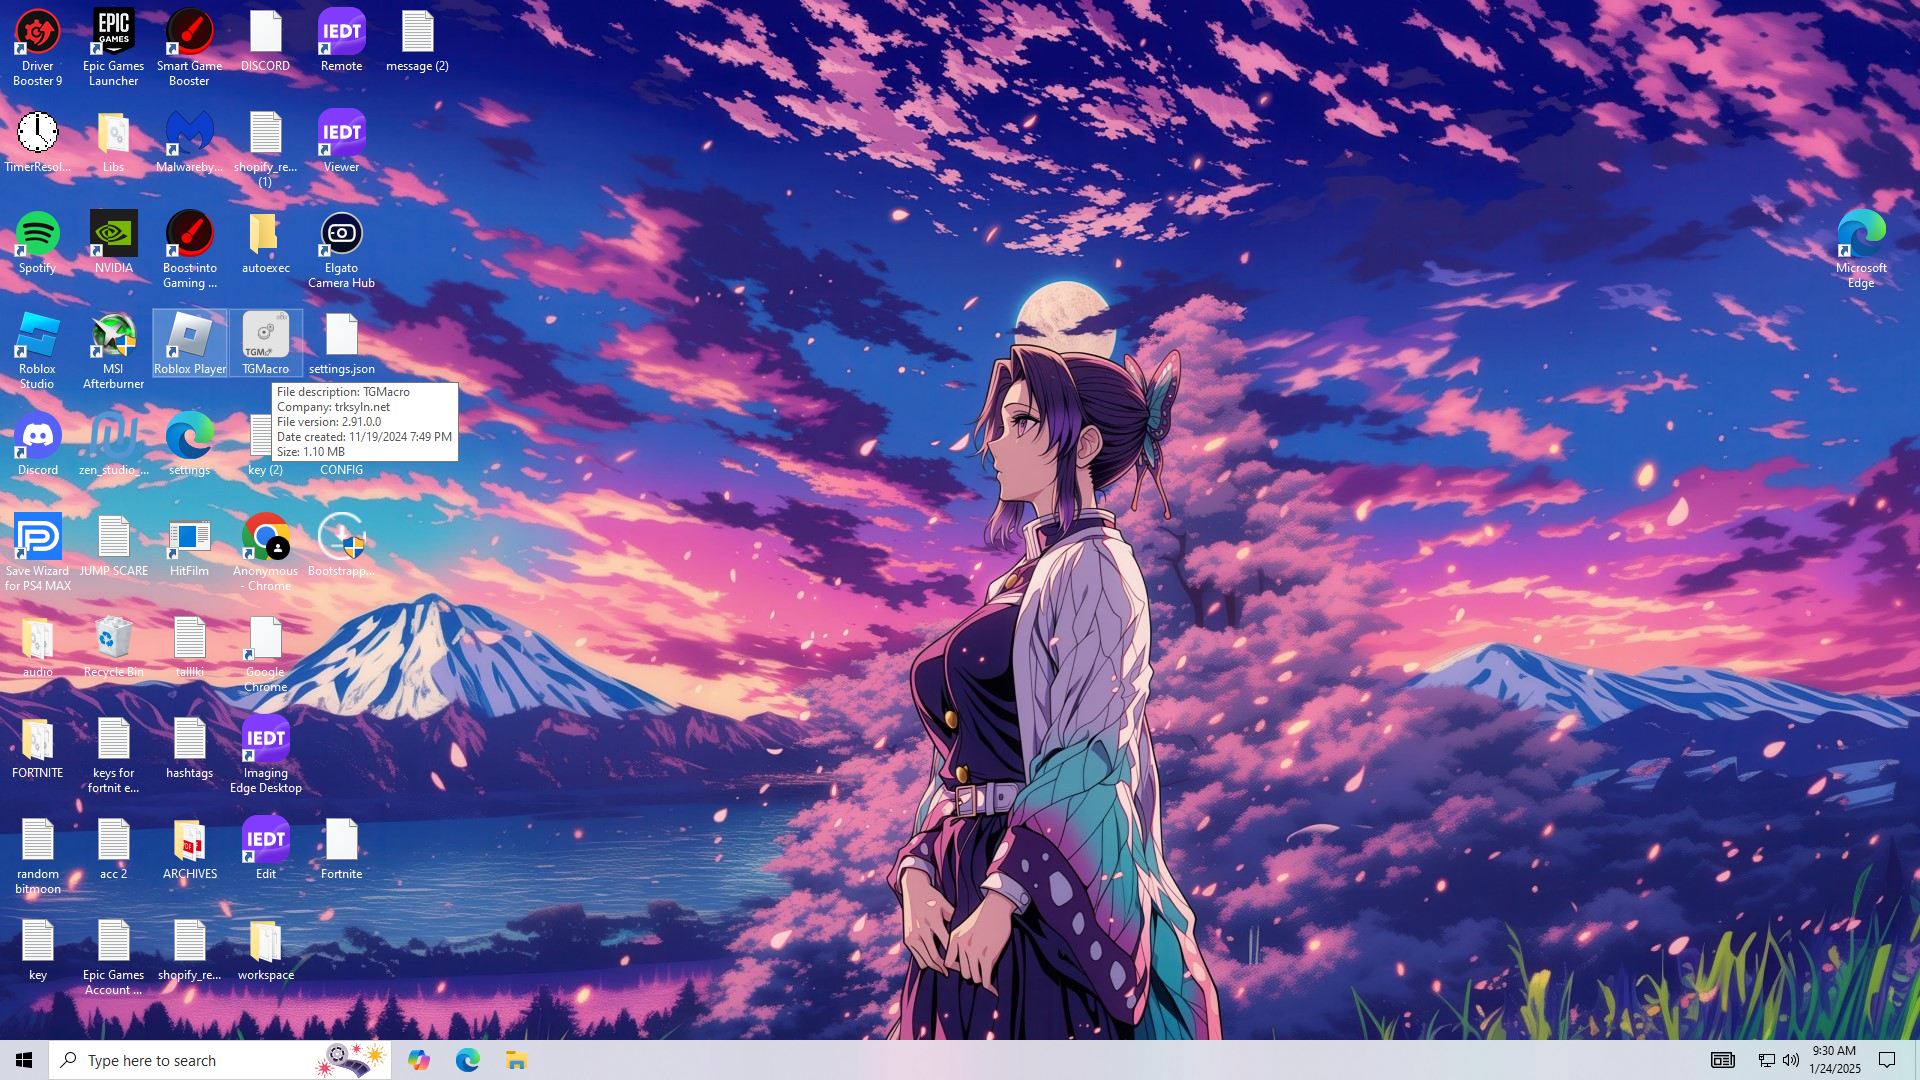Open File Explorer from the taskbar
This screenshot has height=1080, width=1920.
[x=516, y=1060]
